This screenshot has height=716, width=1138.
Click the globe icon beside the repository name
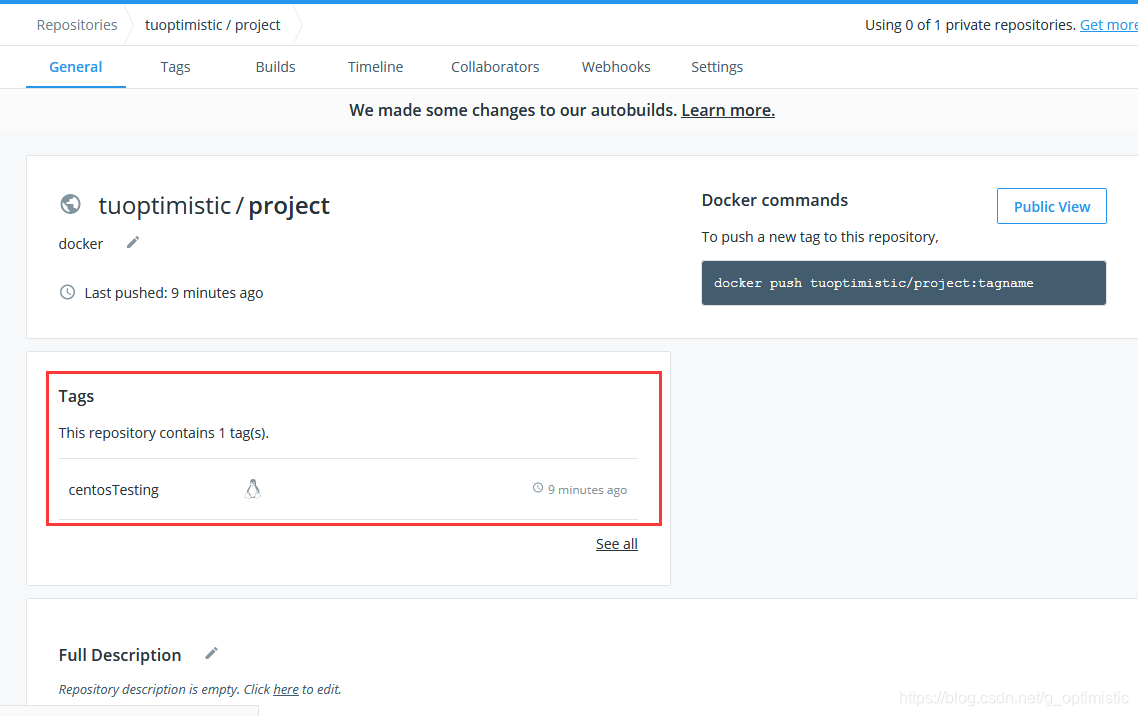tap(70, 205)
